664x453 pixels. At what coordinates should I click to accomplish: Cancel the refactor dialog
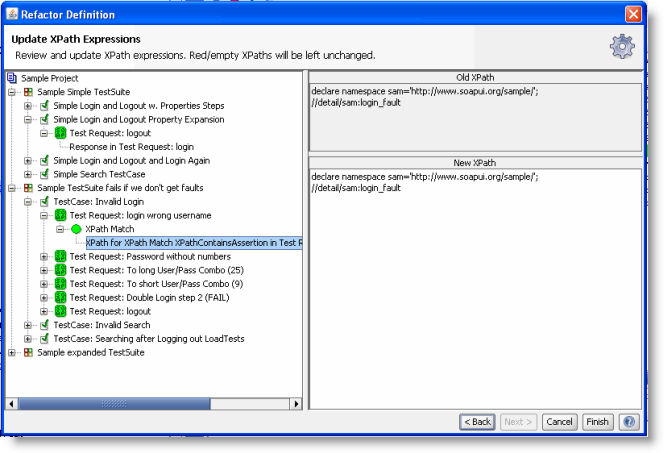(x=559, y=422)
